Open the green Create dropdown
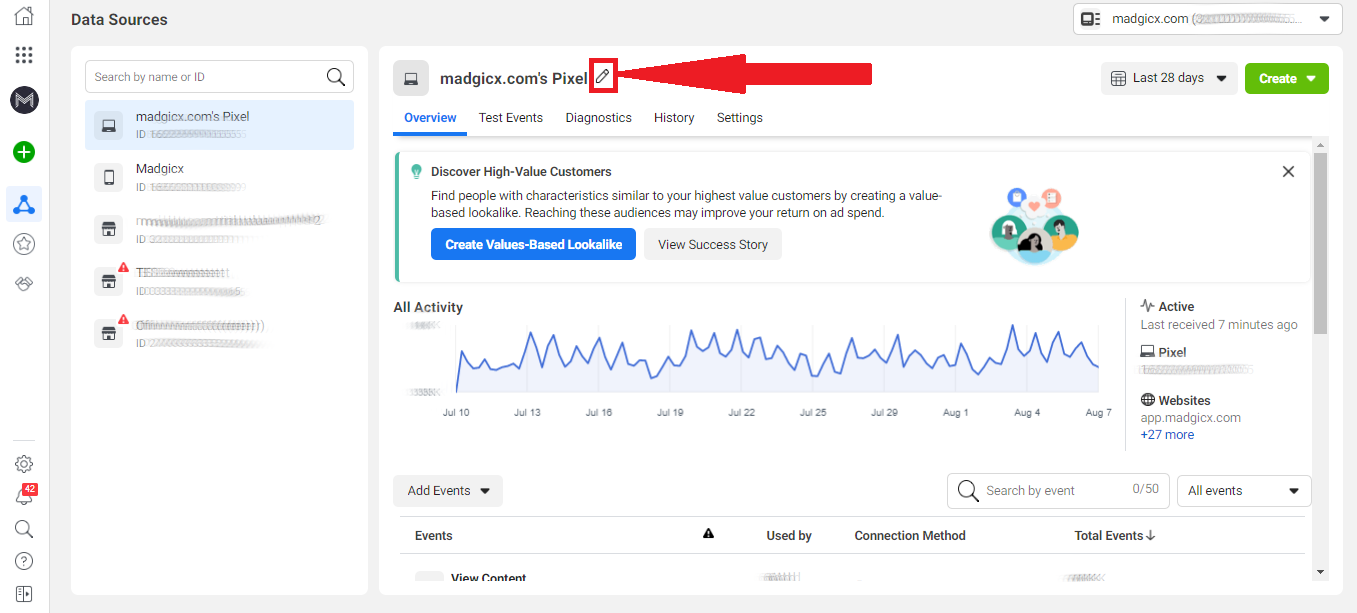The image size is (1357, 613). 1287,79
